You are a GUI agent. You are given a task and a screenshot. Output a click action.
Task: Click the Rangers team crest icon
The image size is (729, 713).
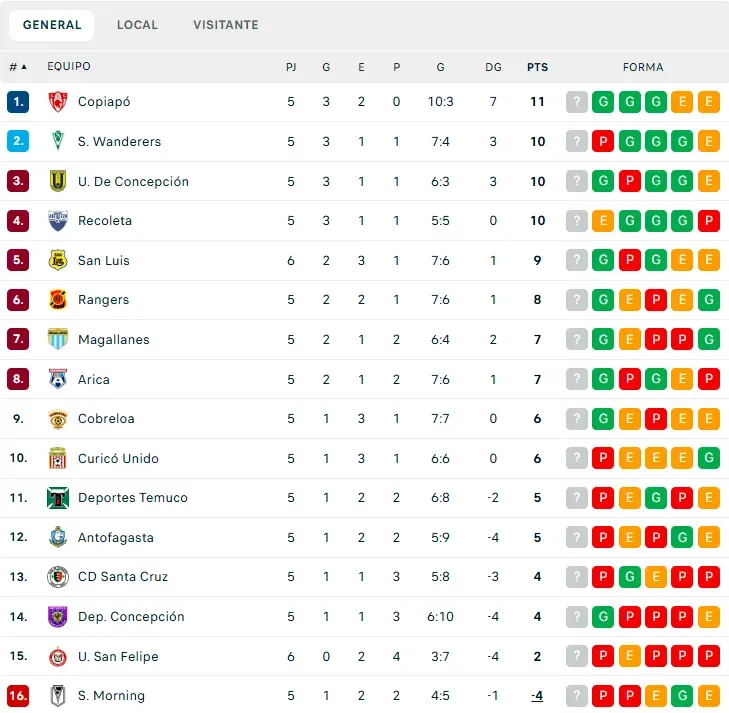pos(58,300)
